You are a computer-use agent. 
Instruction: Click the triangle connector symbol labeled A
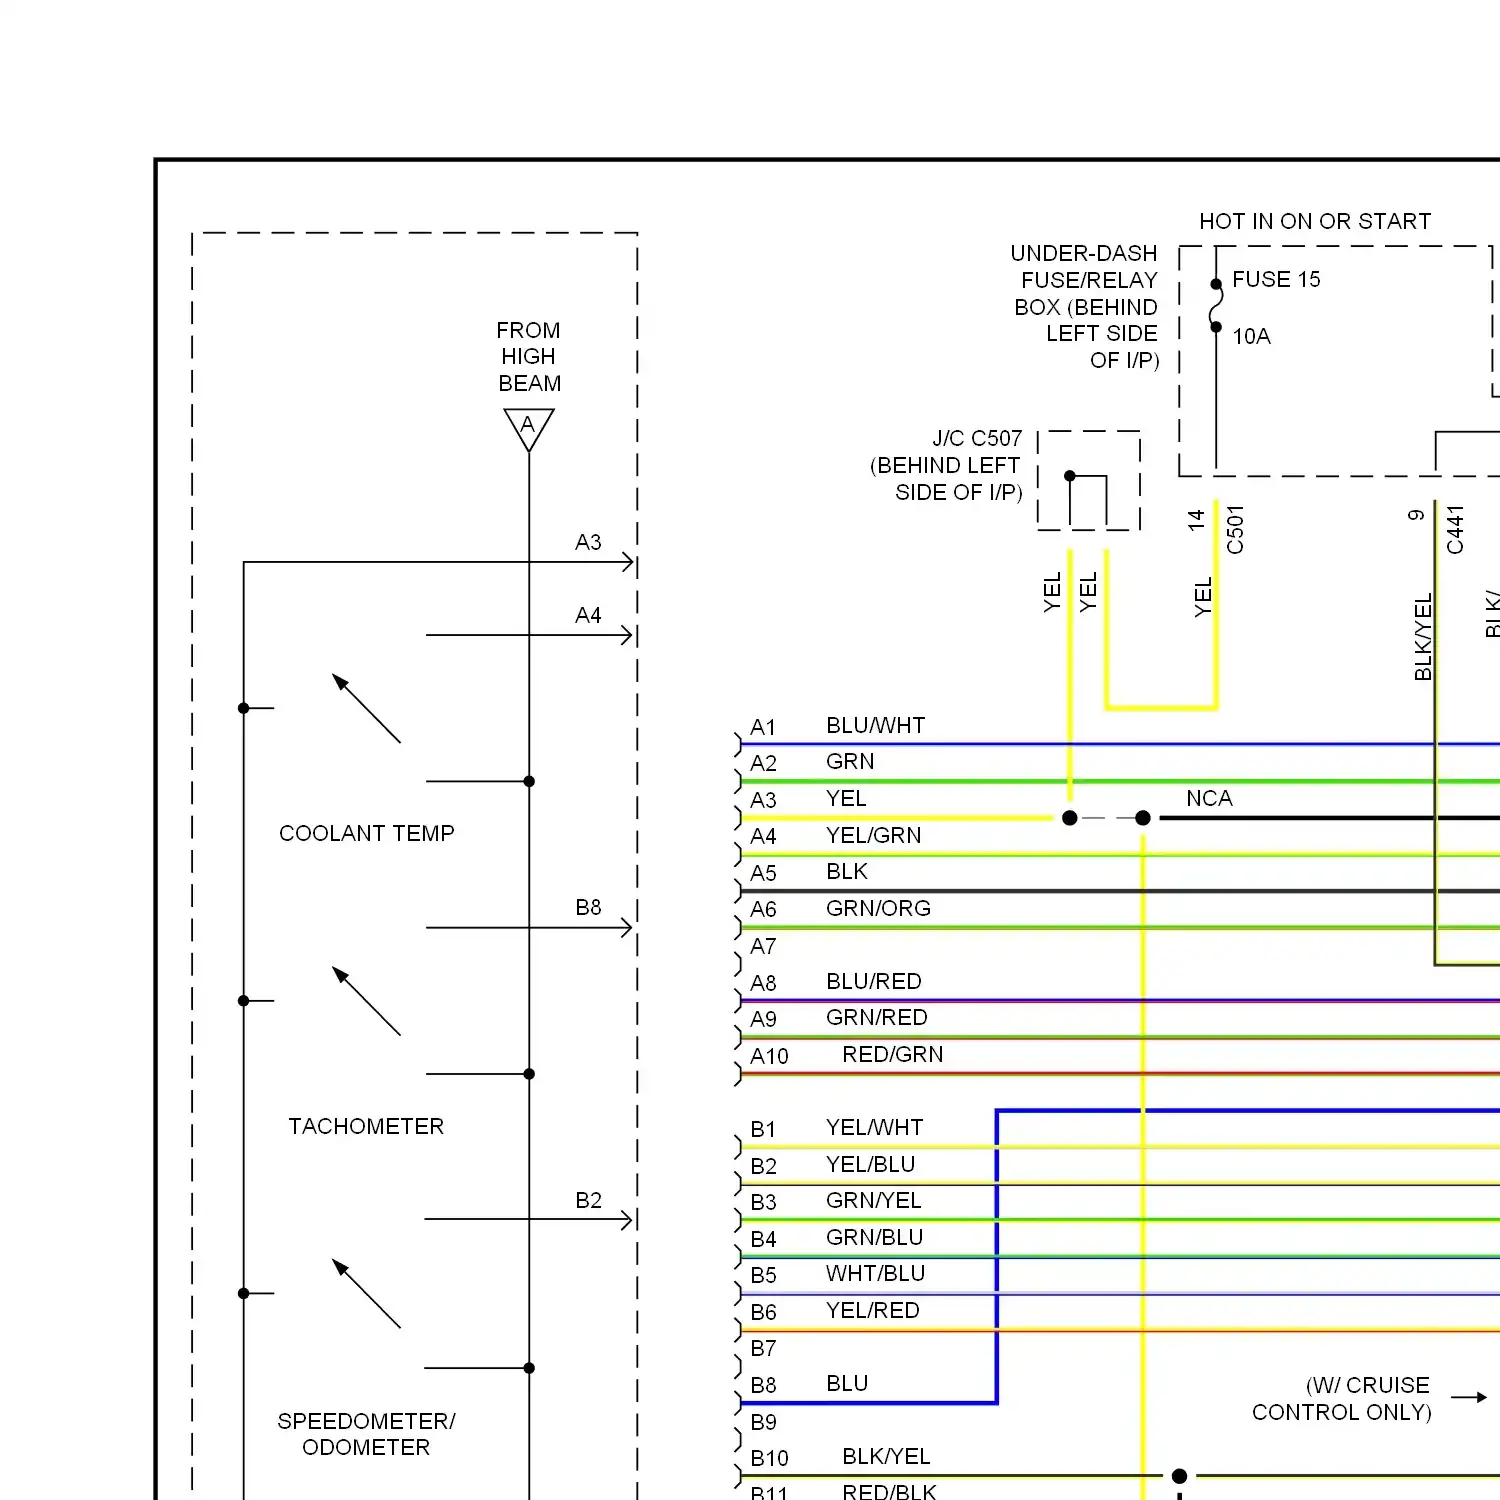coord(529,430)
